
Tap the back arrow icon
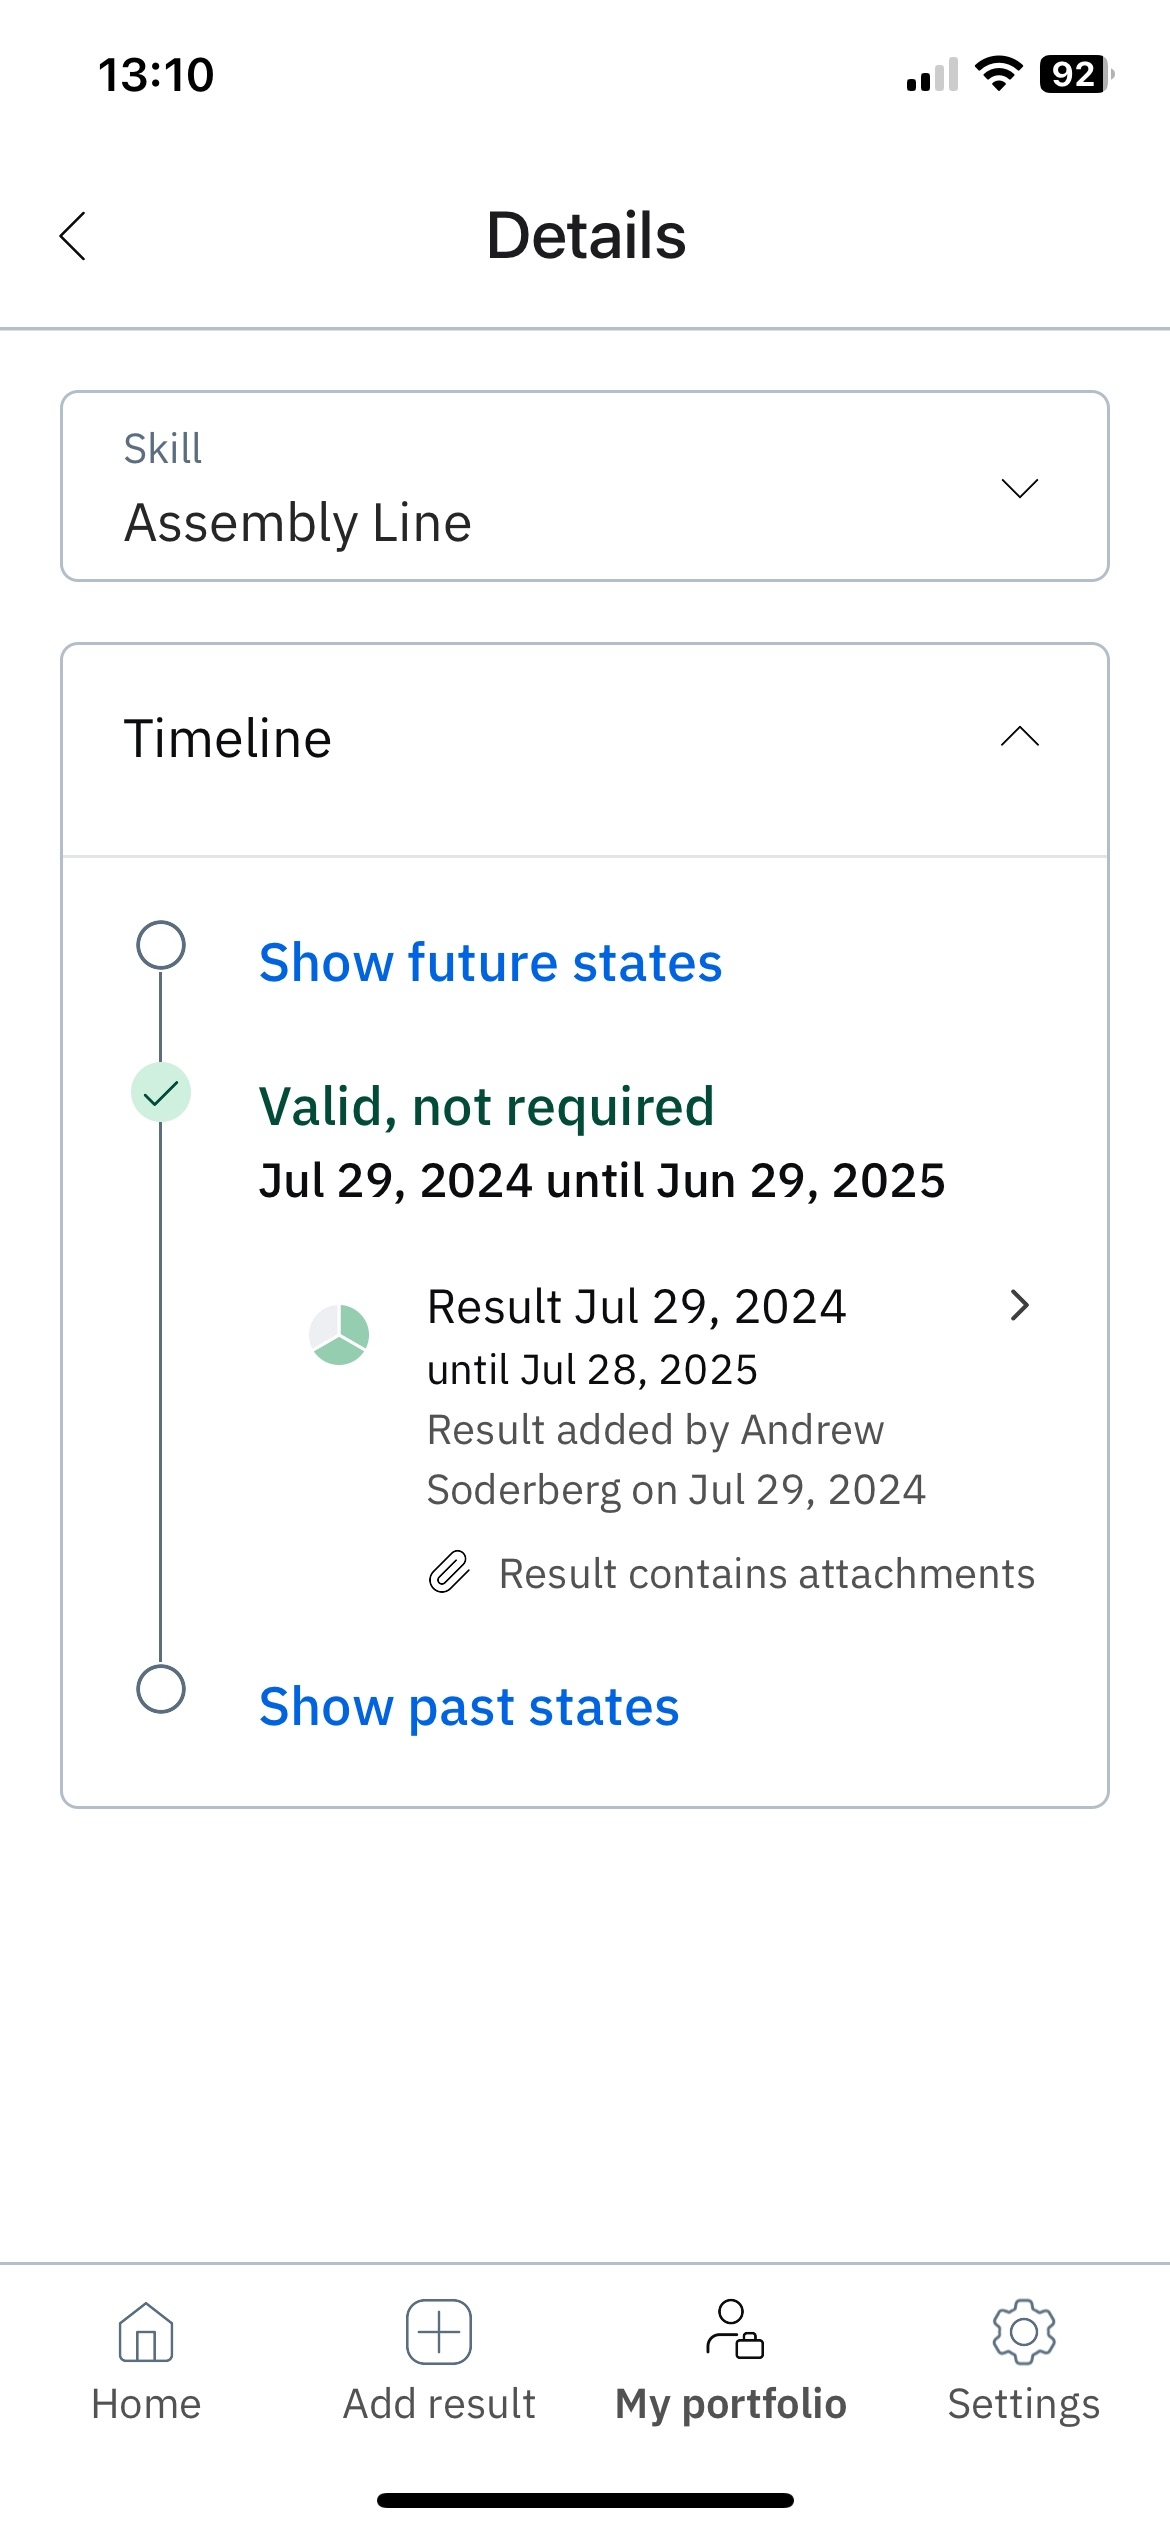[73, 236]
